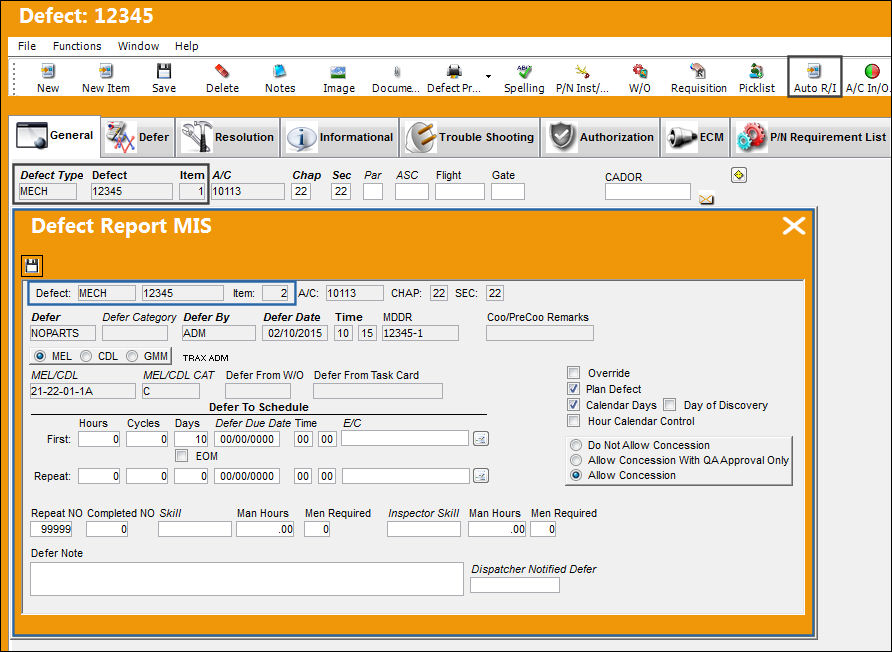892x652 pixels.
Task: Click the A/C In/Out toolbar icon
Action: (872, 71)
